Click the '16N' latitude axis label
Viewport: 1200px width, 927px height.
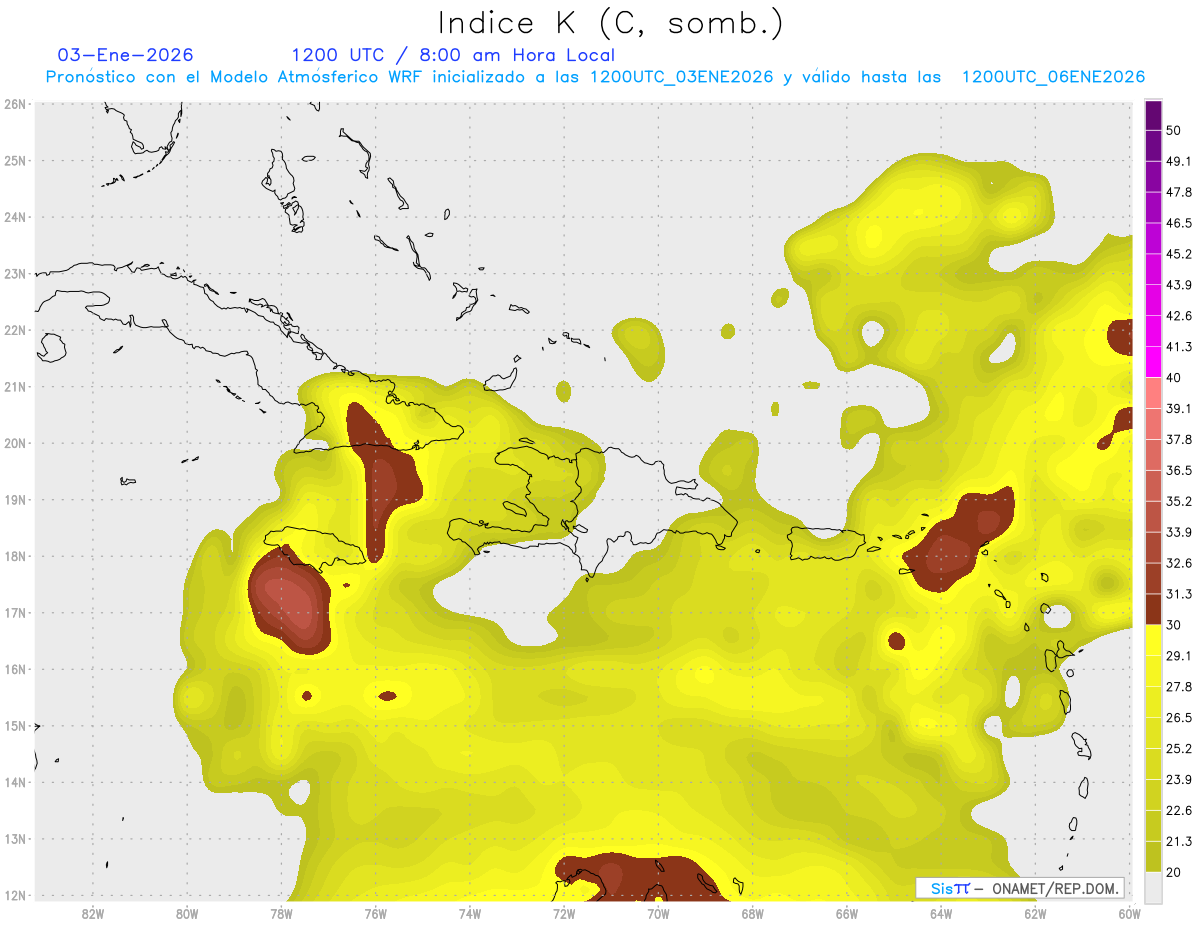[x=15, y=669]
